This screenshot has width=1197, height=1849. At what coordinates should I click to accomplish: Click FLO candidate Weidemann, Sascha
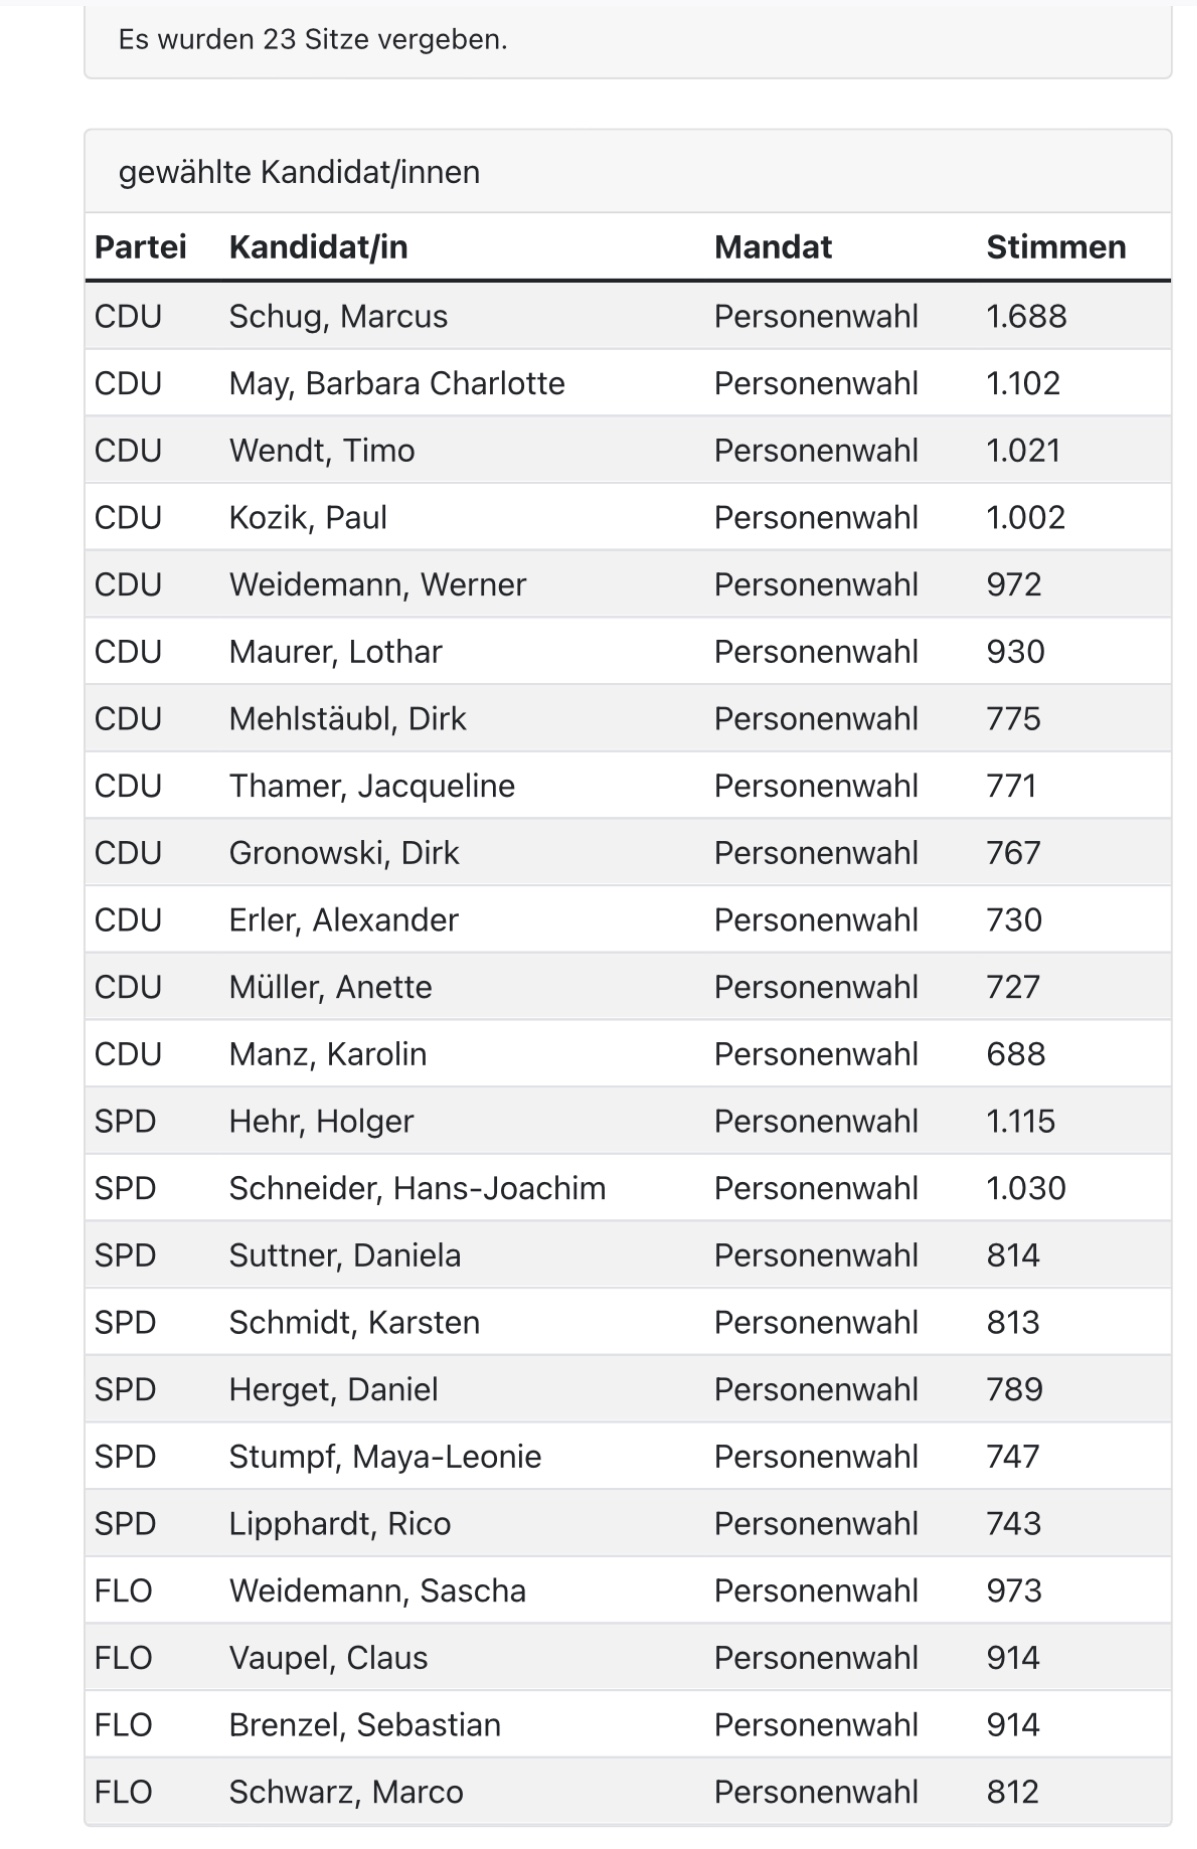click(x=377, y=1590)
